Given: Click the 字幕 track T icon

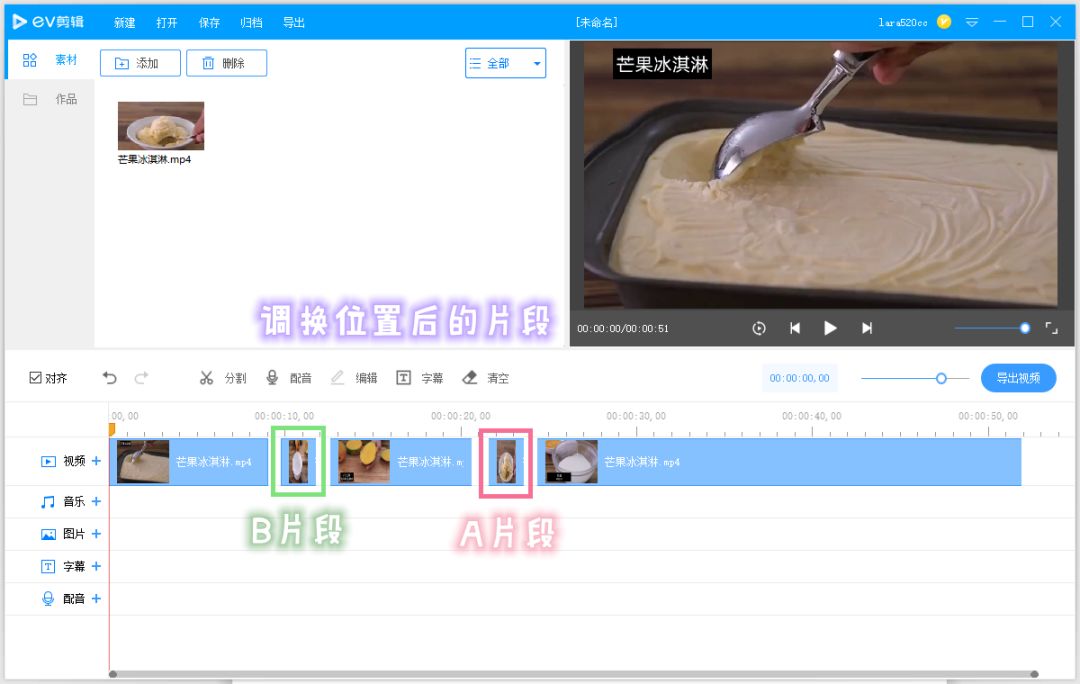Looking at the screenshot, I should (x=48, y=566).
